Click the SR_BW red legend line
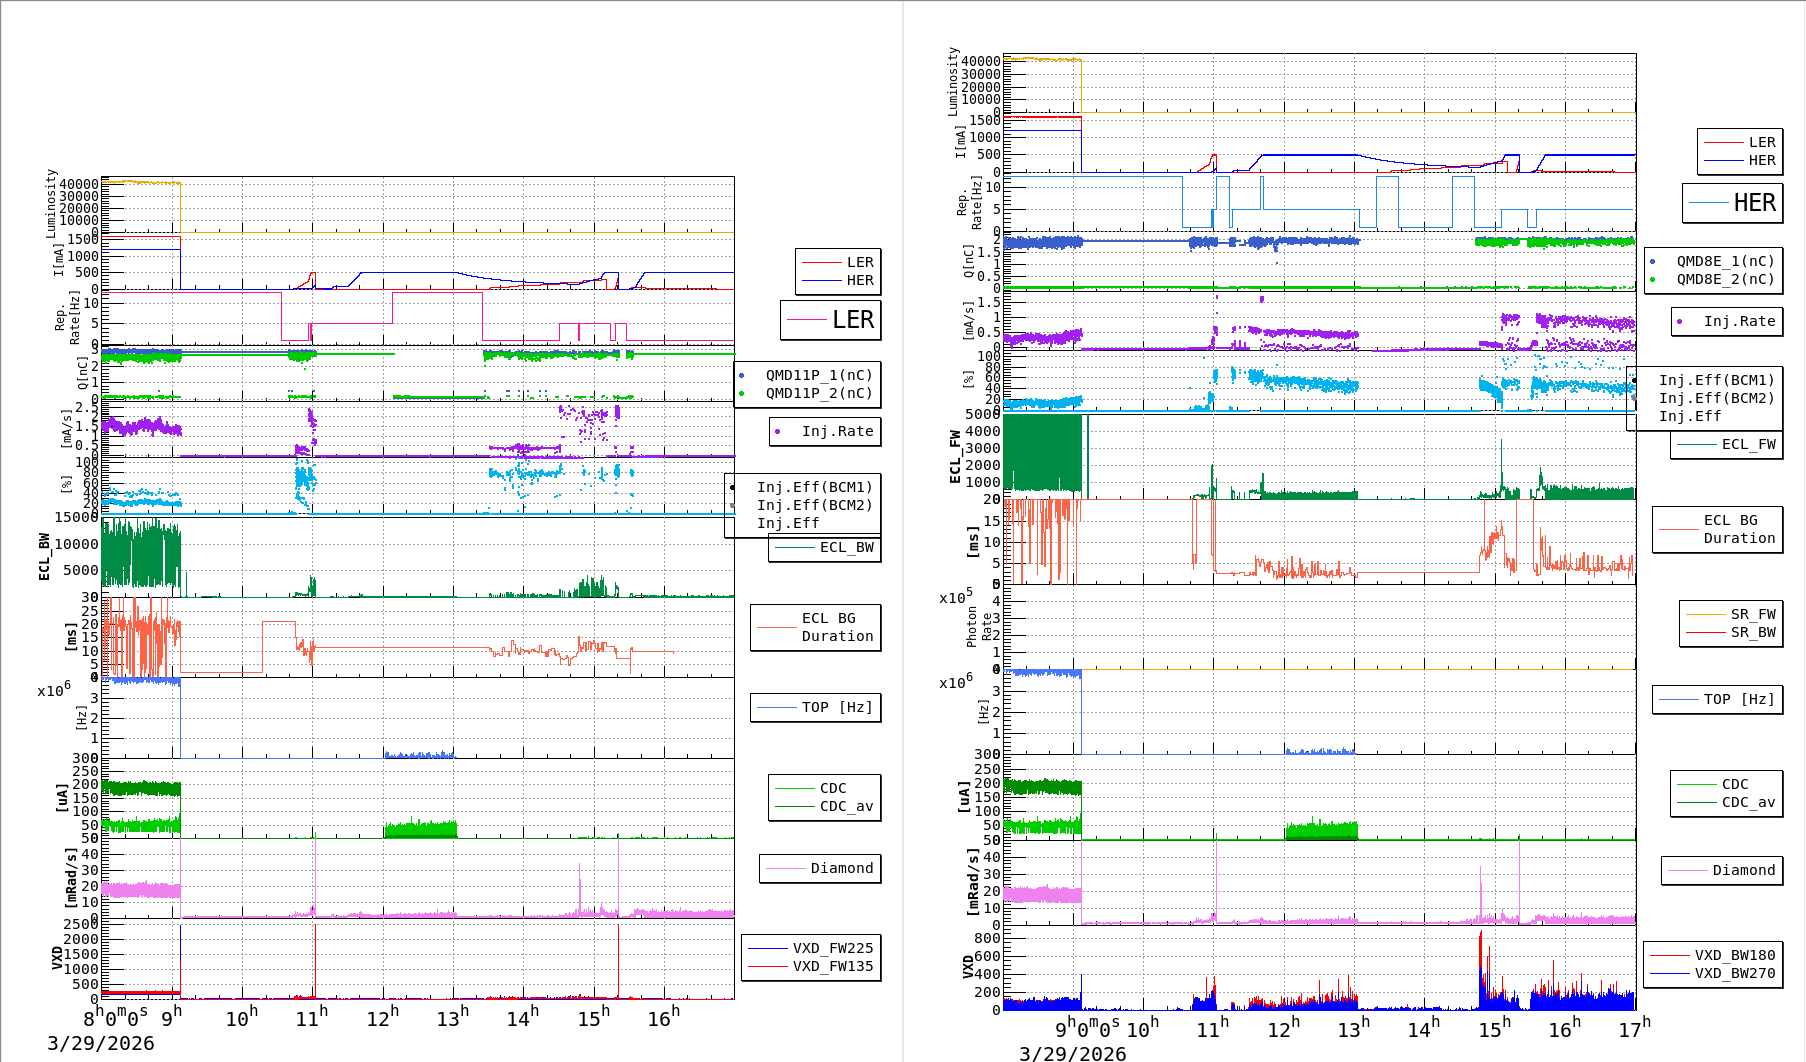 coord(1705,632)
